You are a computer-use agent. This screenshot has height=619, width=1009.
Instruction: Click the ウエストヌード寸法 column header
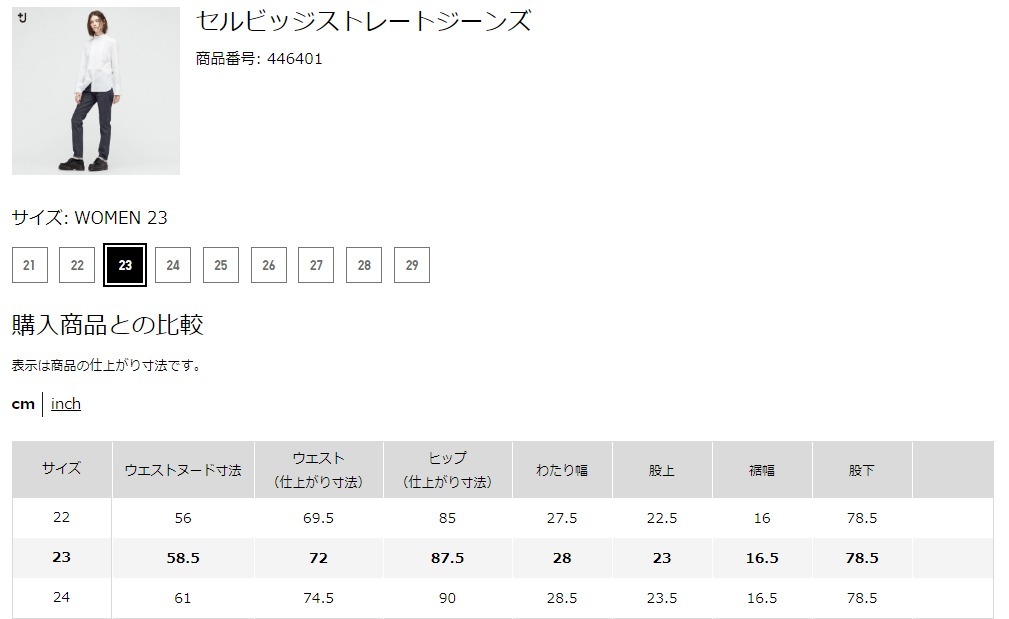(183, 470)
